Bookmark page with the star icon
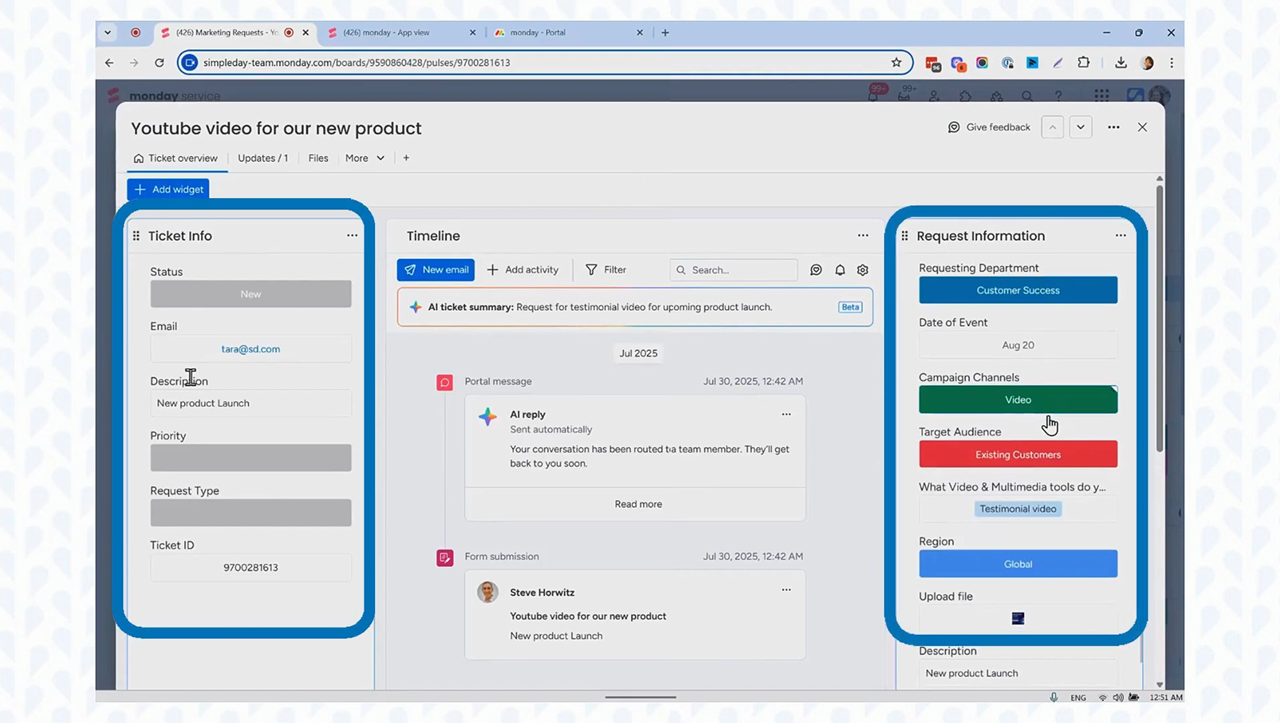 click(x=896, y=62)
